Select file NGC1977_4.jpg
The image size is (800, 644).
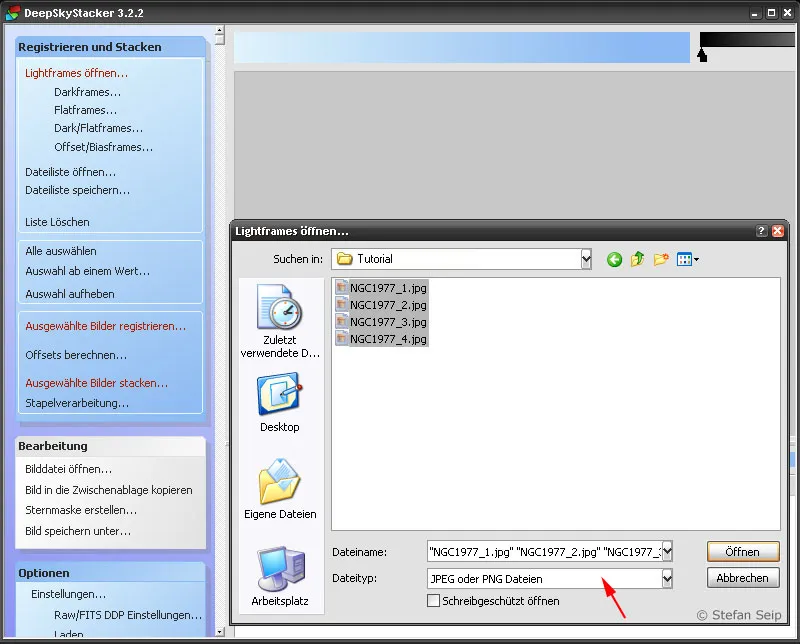coord(382,339)
